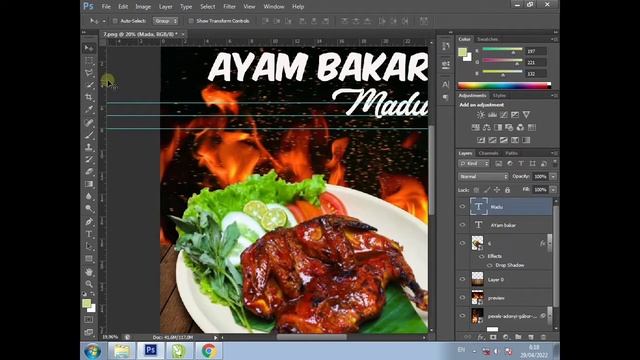Image resolution: width=640 pixels, height=360 pixels.
Task: Toggle Drop Shadow effect visibility
Action: (x=490, y=265)
